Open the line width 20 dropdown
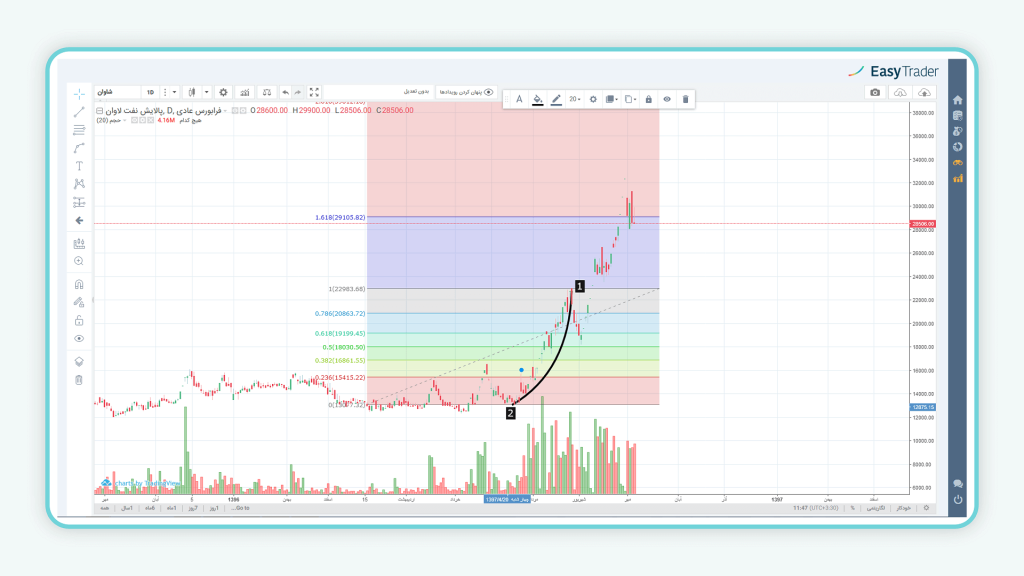 (x=576, y=99)
